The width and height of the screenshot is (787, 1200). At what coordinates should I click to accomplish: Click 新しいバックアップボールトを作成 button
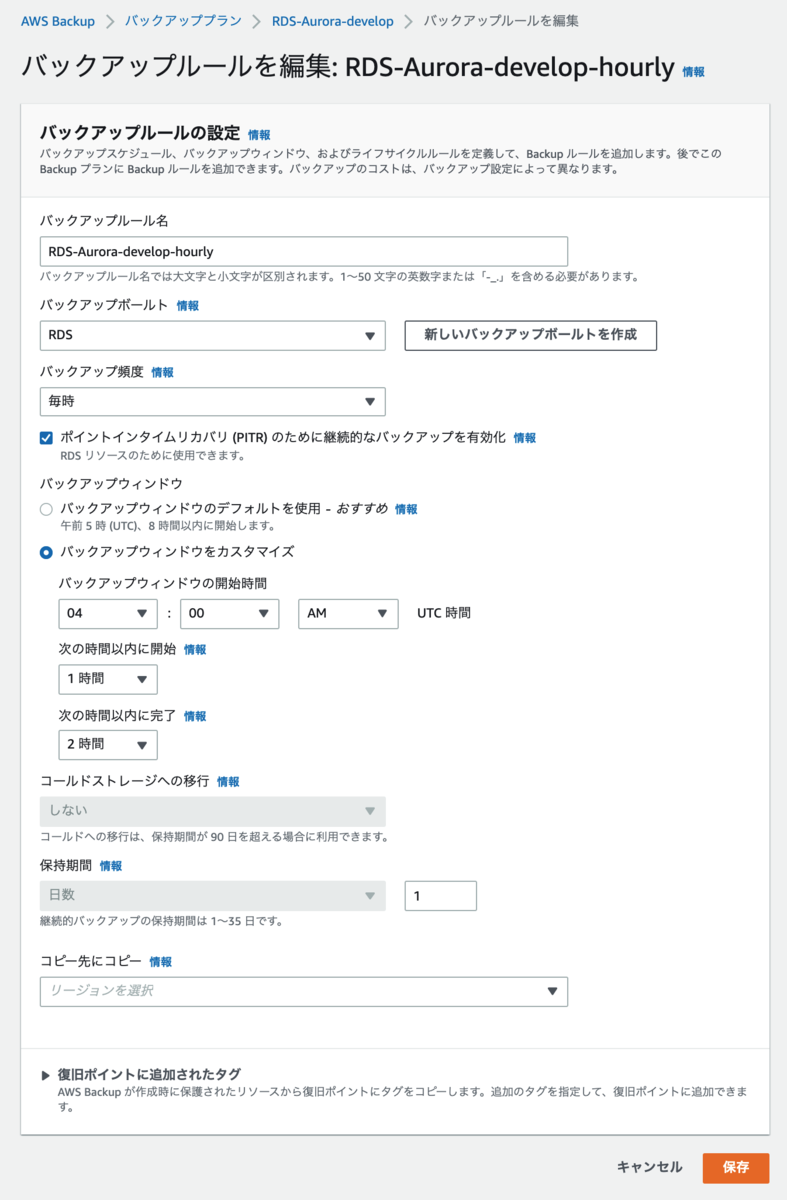[530, 335]
